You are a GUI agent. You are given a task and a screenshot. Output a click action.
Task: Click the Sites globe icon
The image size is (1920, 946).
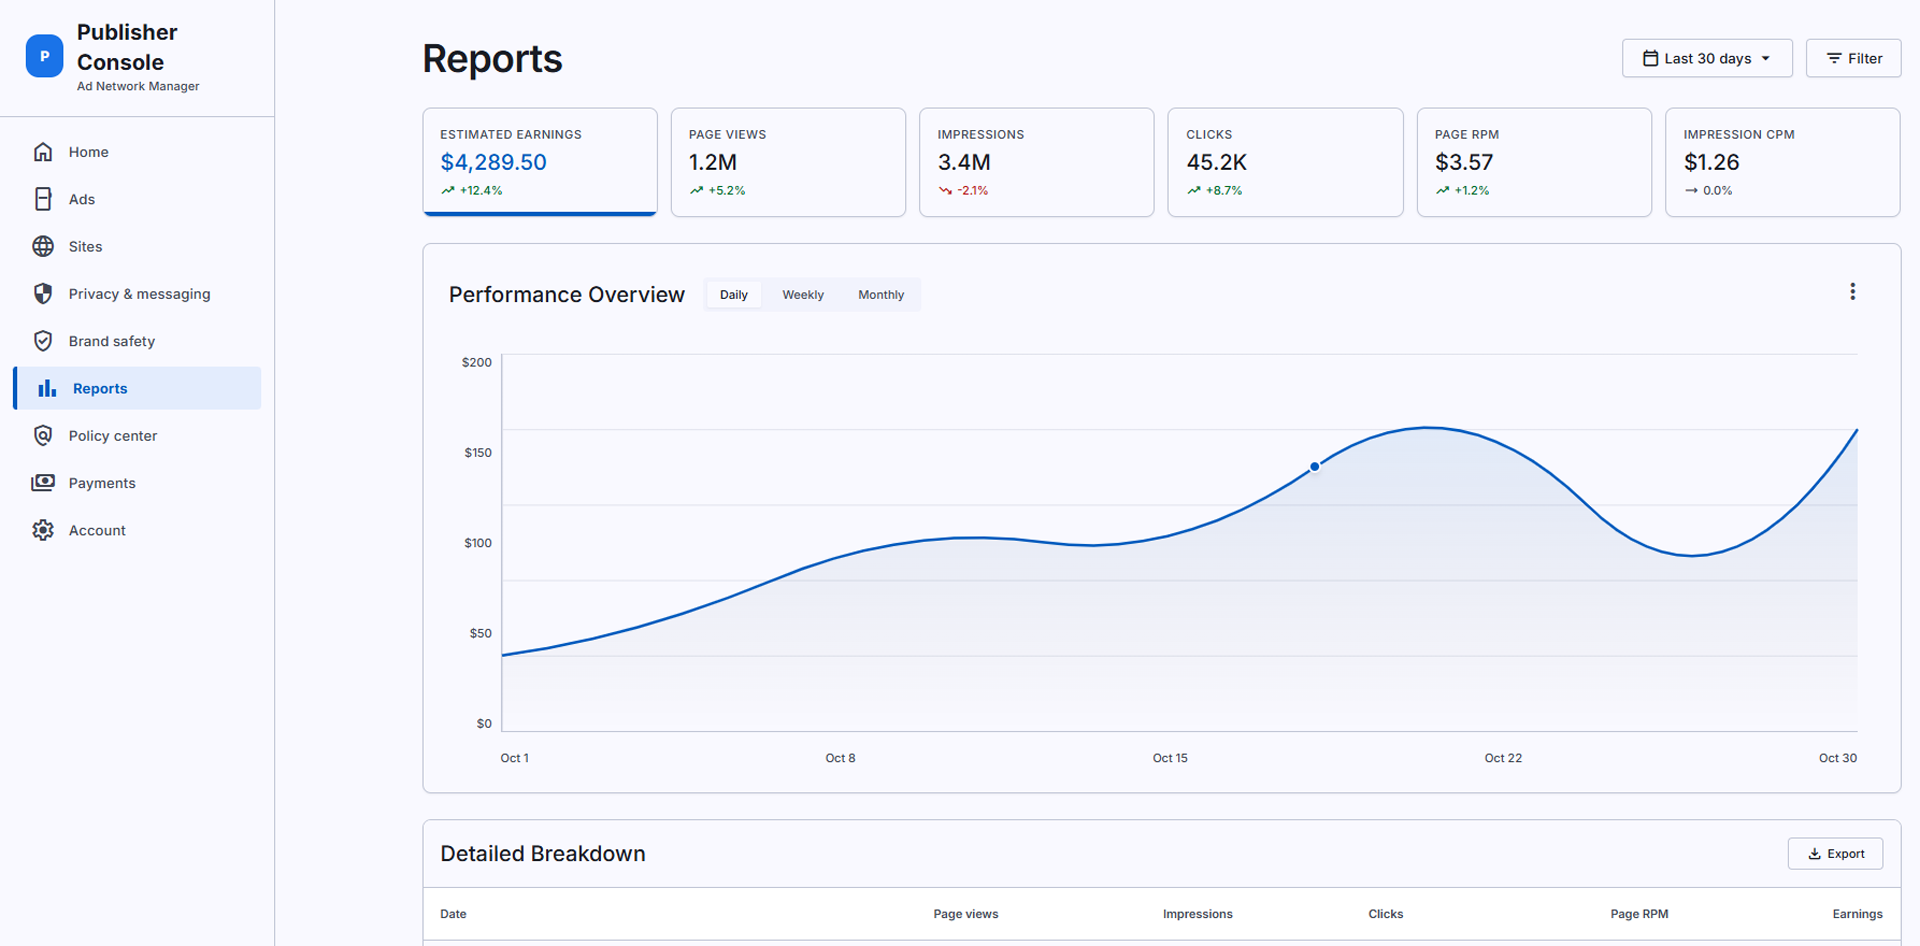coord(43,246)
